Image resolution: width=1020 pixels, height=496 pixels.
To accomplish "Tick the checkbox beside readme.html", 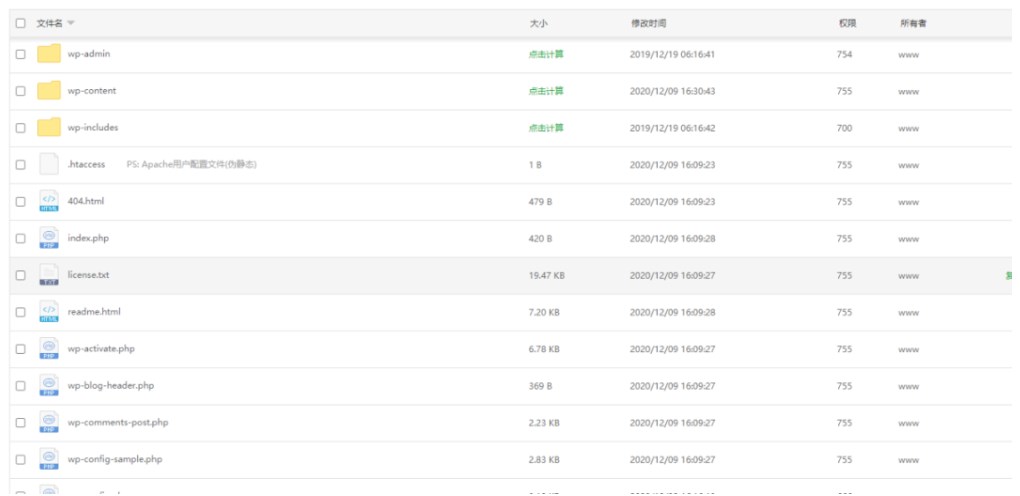I will point(21,312).
